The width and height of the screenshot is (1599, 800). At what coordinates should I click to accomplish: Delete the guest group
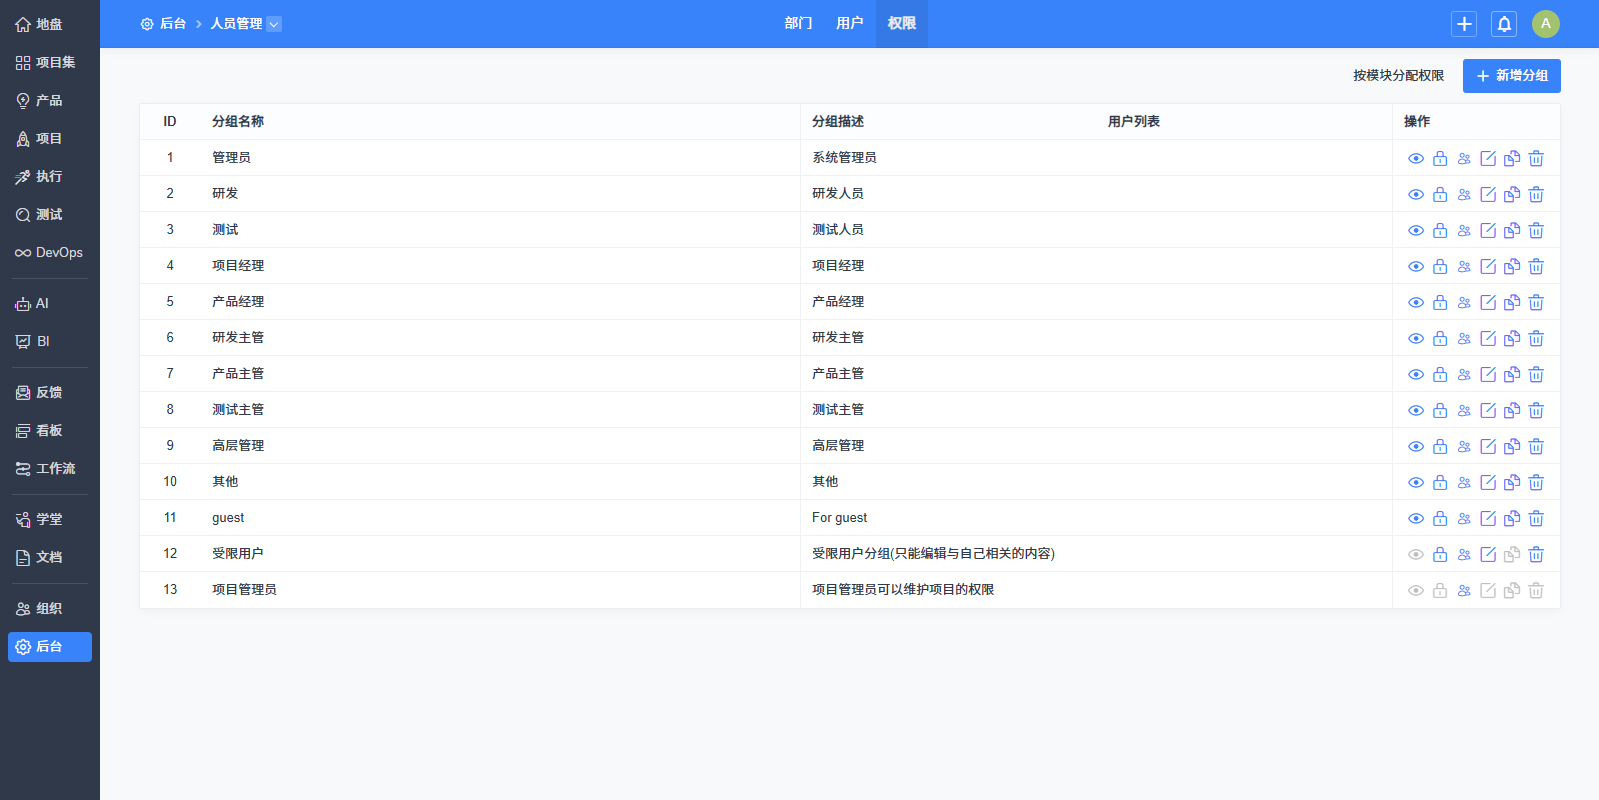pos(1536,518)
